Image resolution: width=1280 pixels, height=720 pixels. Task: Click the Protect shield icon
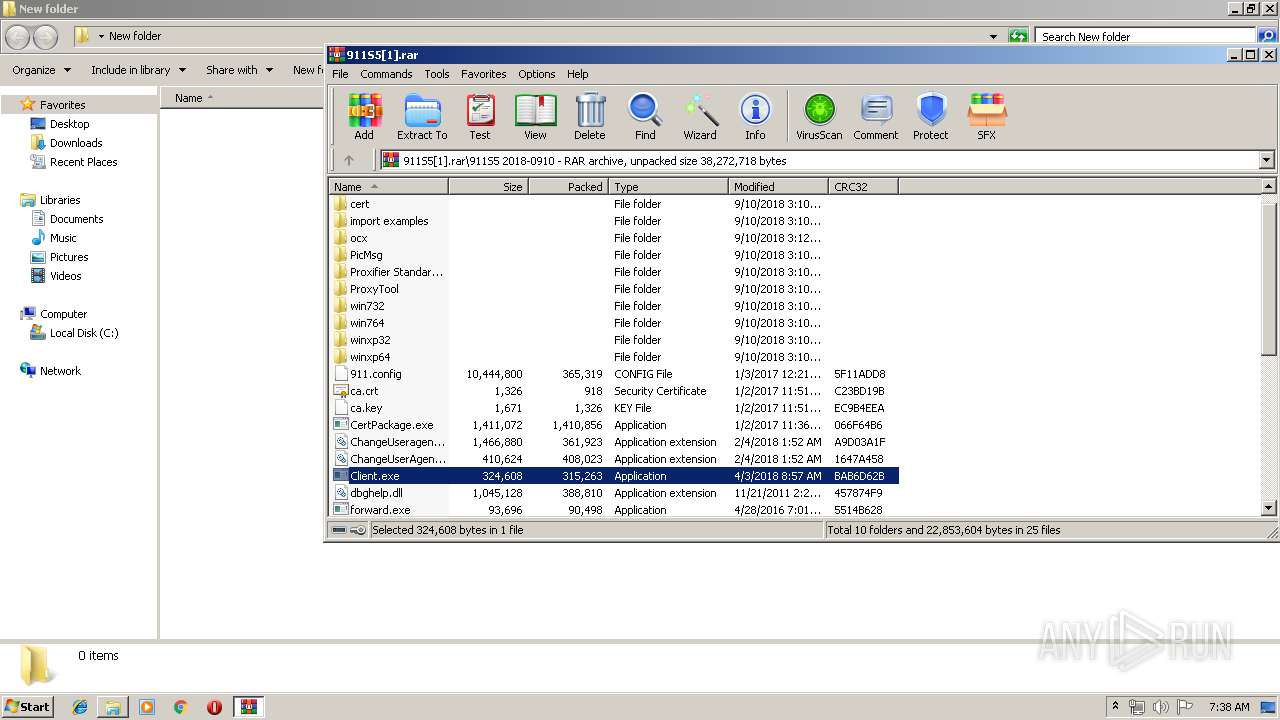(931, 116)
